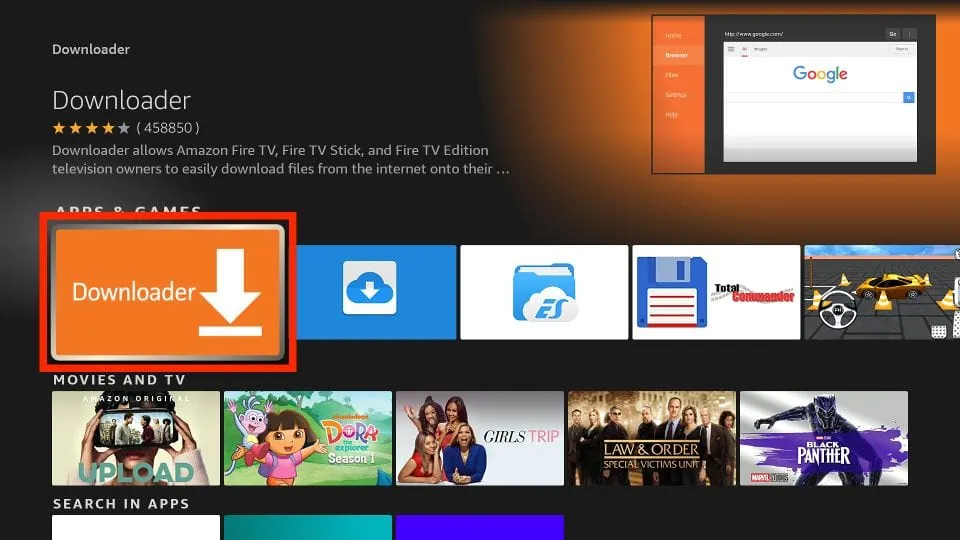Select the white tile under Search in Apps
The image size is (960, 540).
(136, 527)
